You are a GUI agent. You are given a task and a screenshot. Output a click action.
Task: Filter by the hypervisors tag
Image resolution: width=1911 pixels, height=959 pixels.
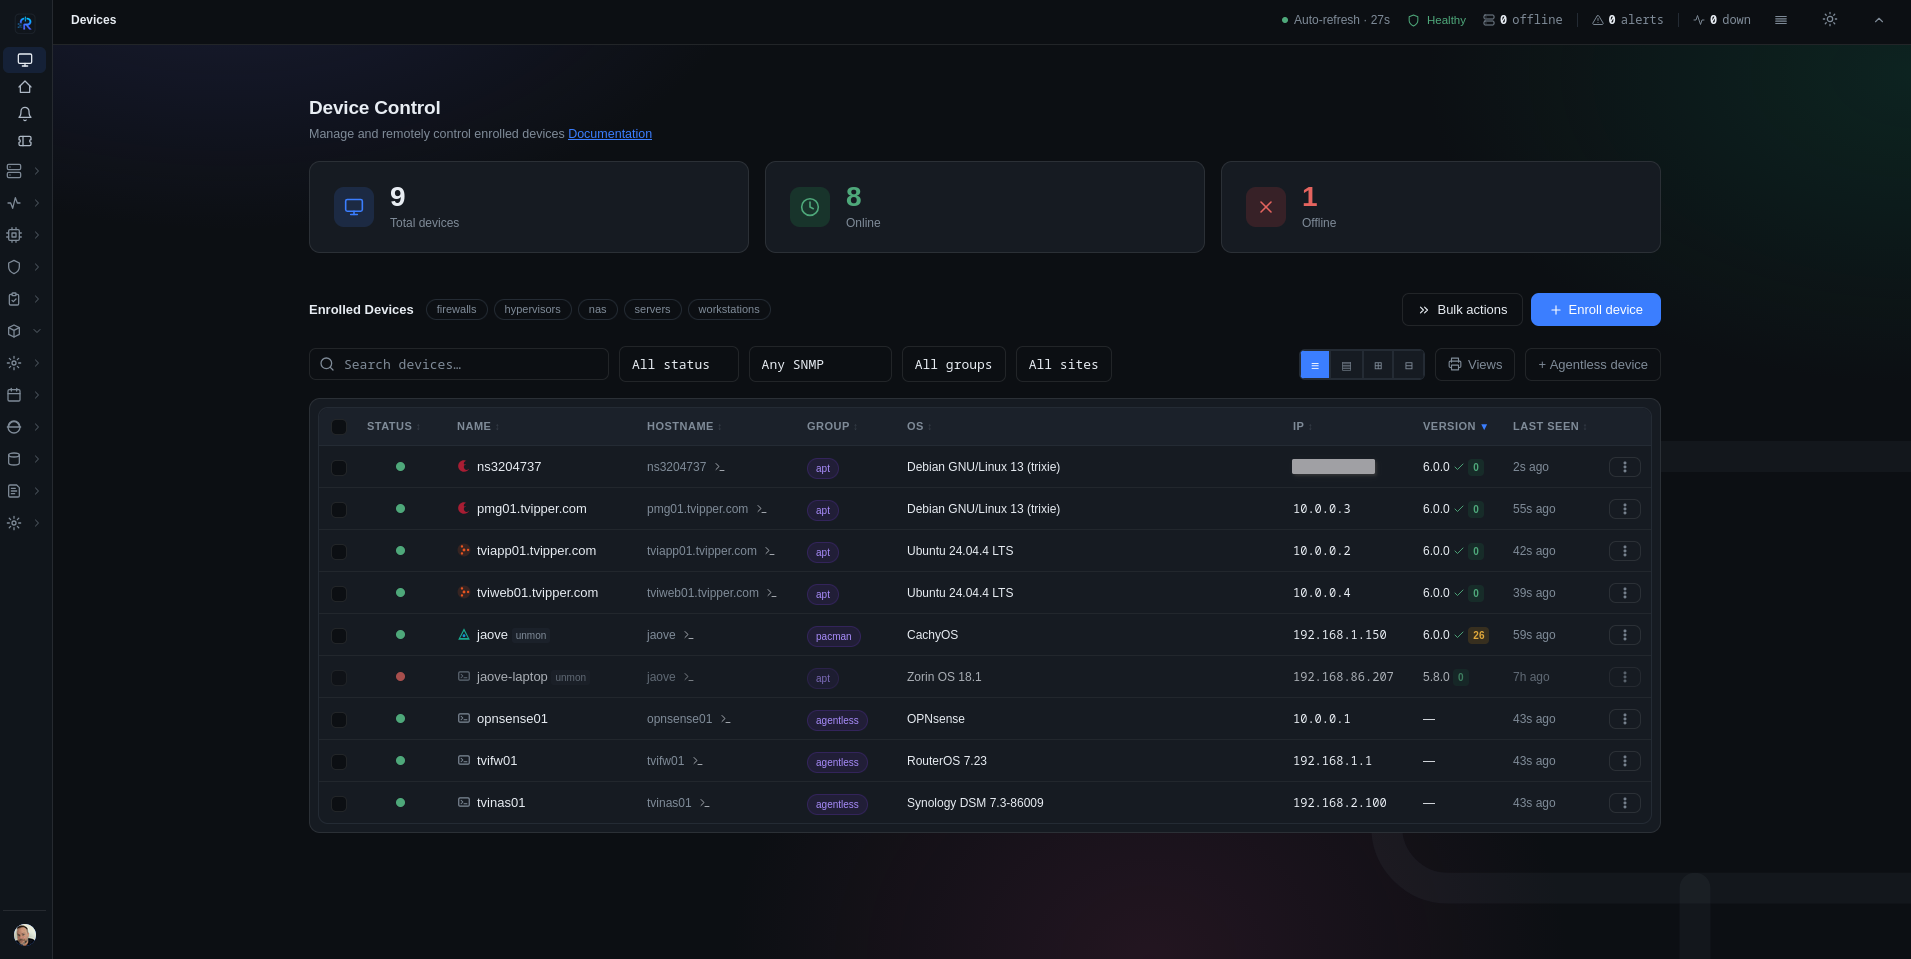[532, 309]
